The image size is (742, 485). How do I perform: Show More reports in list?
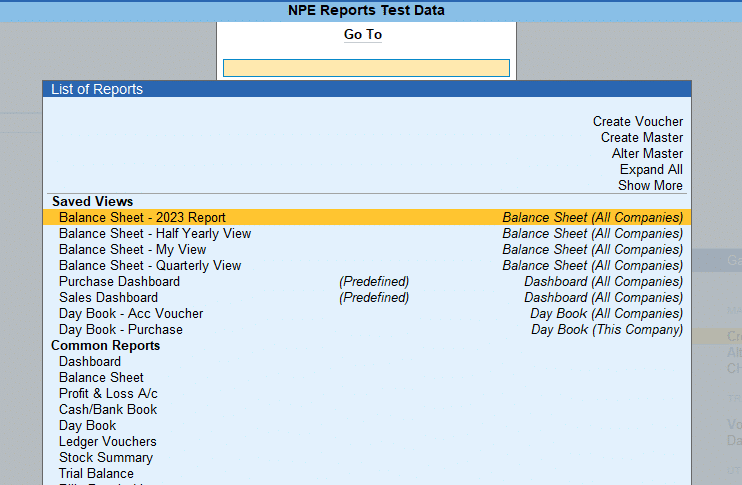tap(650, 185)
